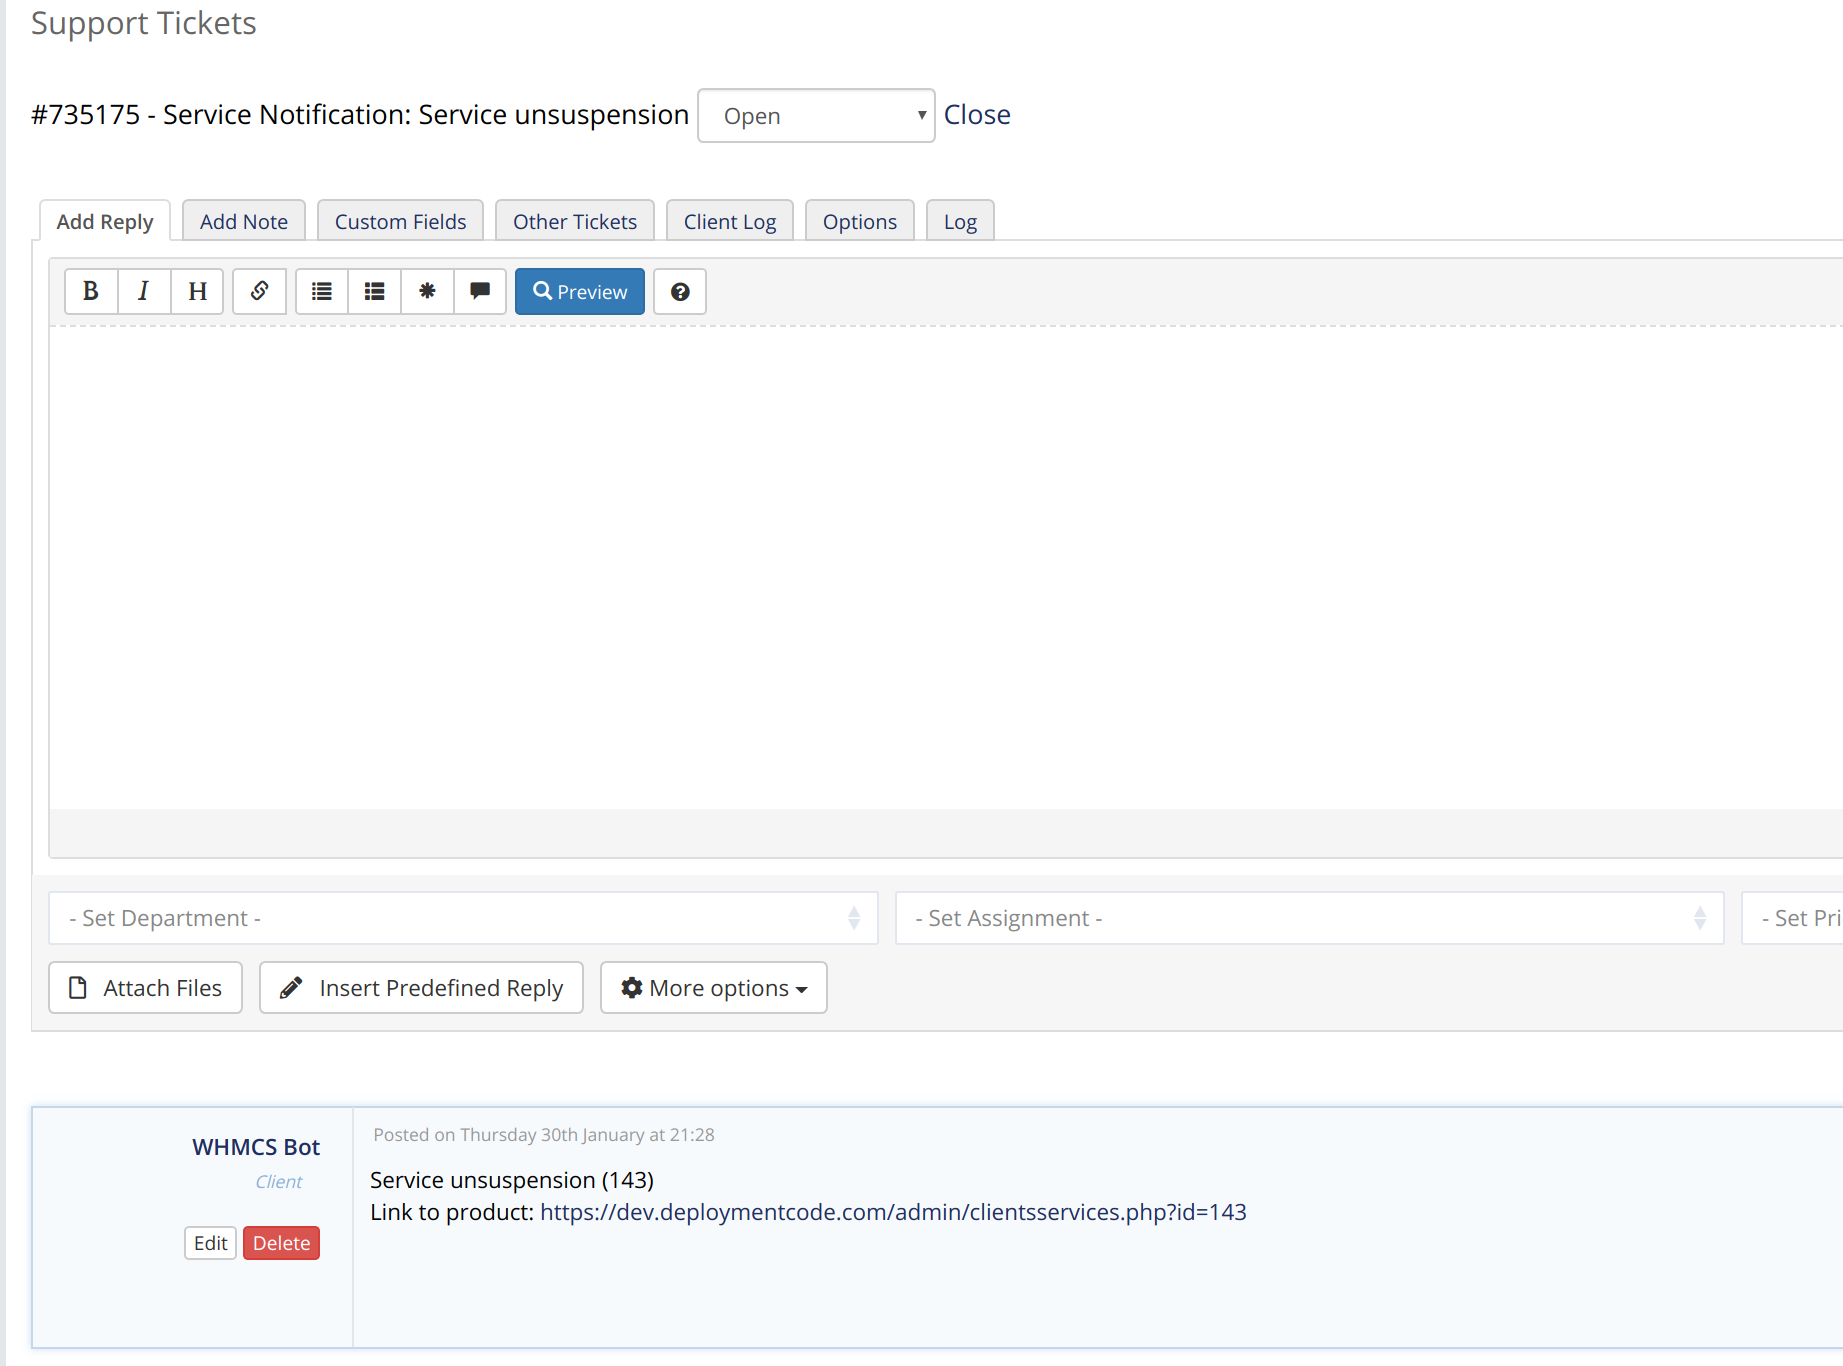Open the Set Department dropdown
The width and height of the screenshot is (1843, 1366).
tap(463, 917)
